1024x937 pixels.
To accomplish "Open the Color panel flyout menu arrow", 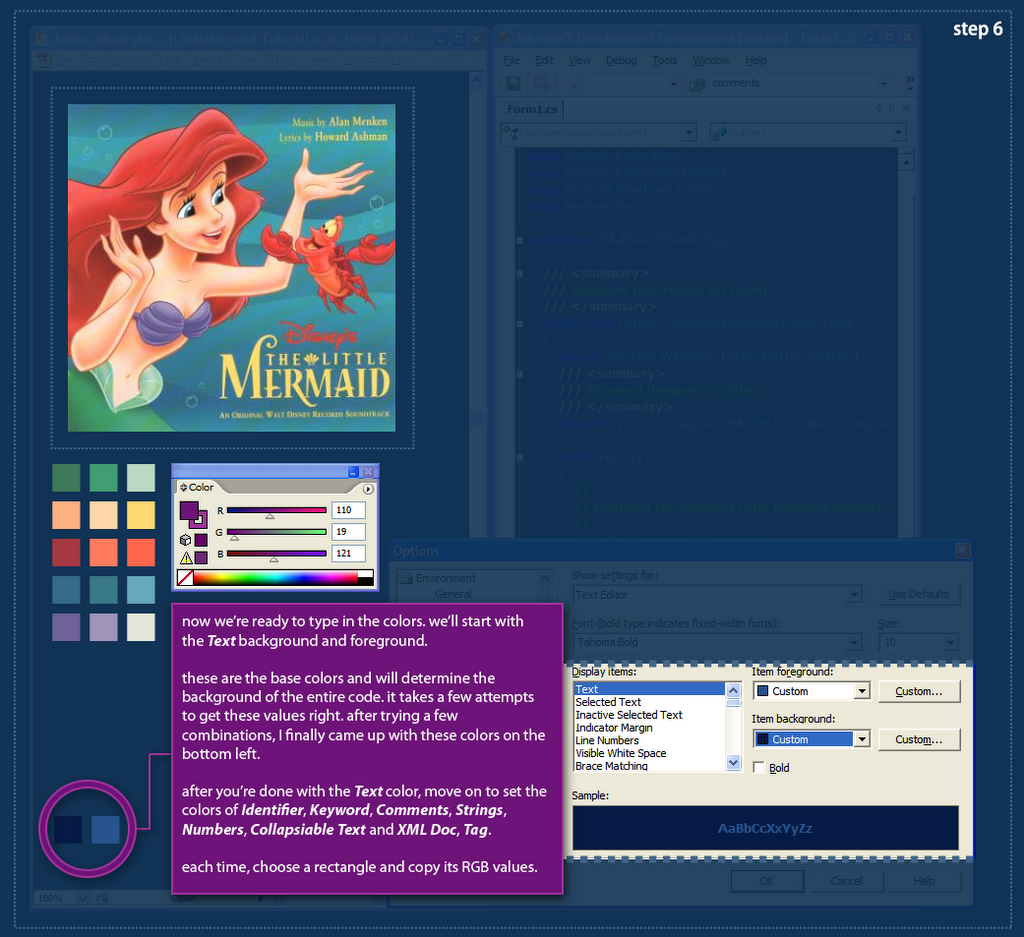I will [x=368, y=488].
